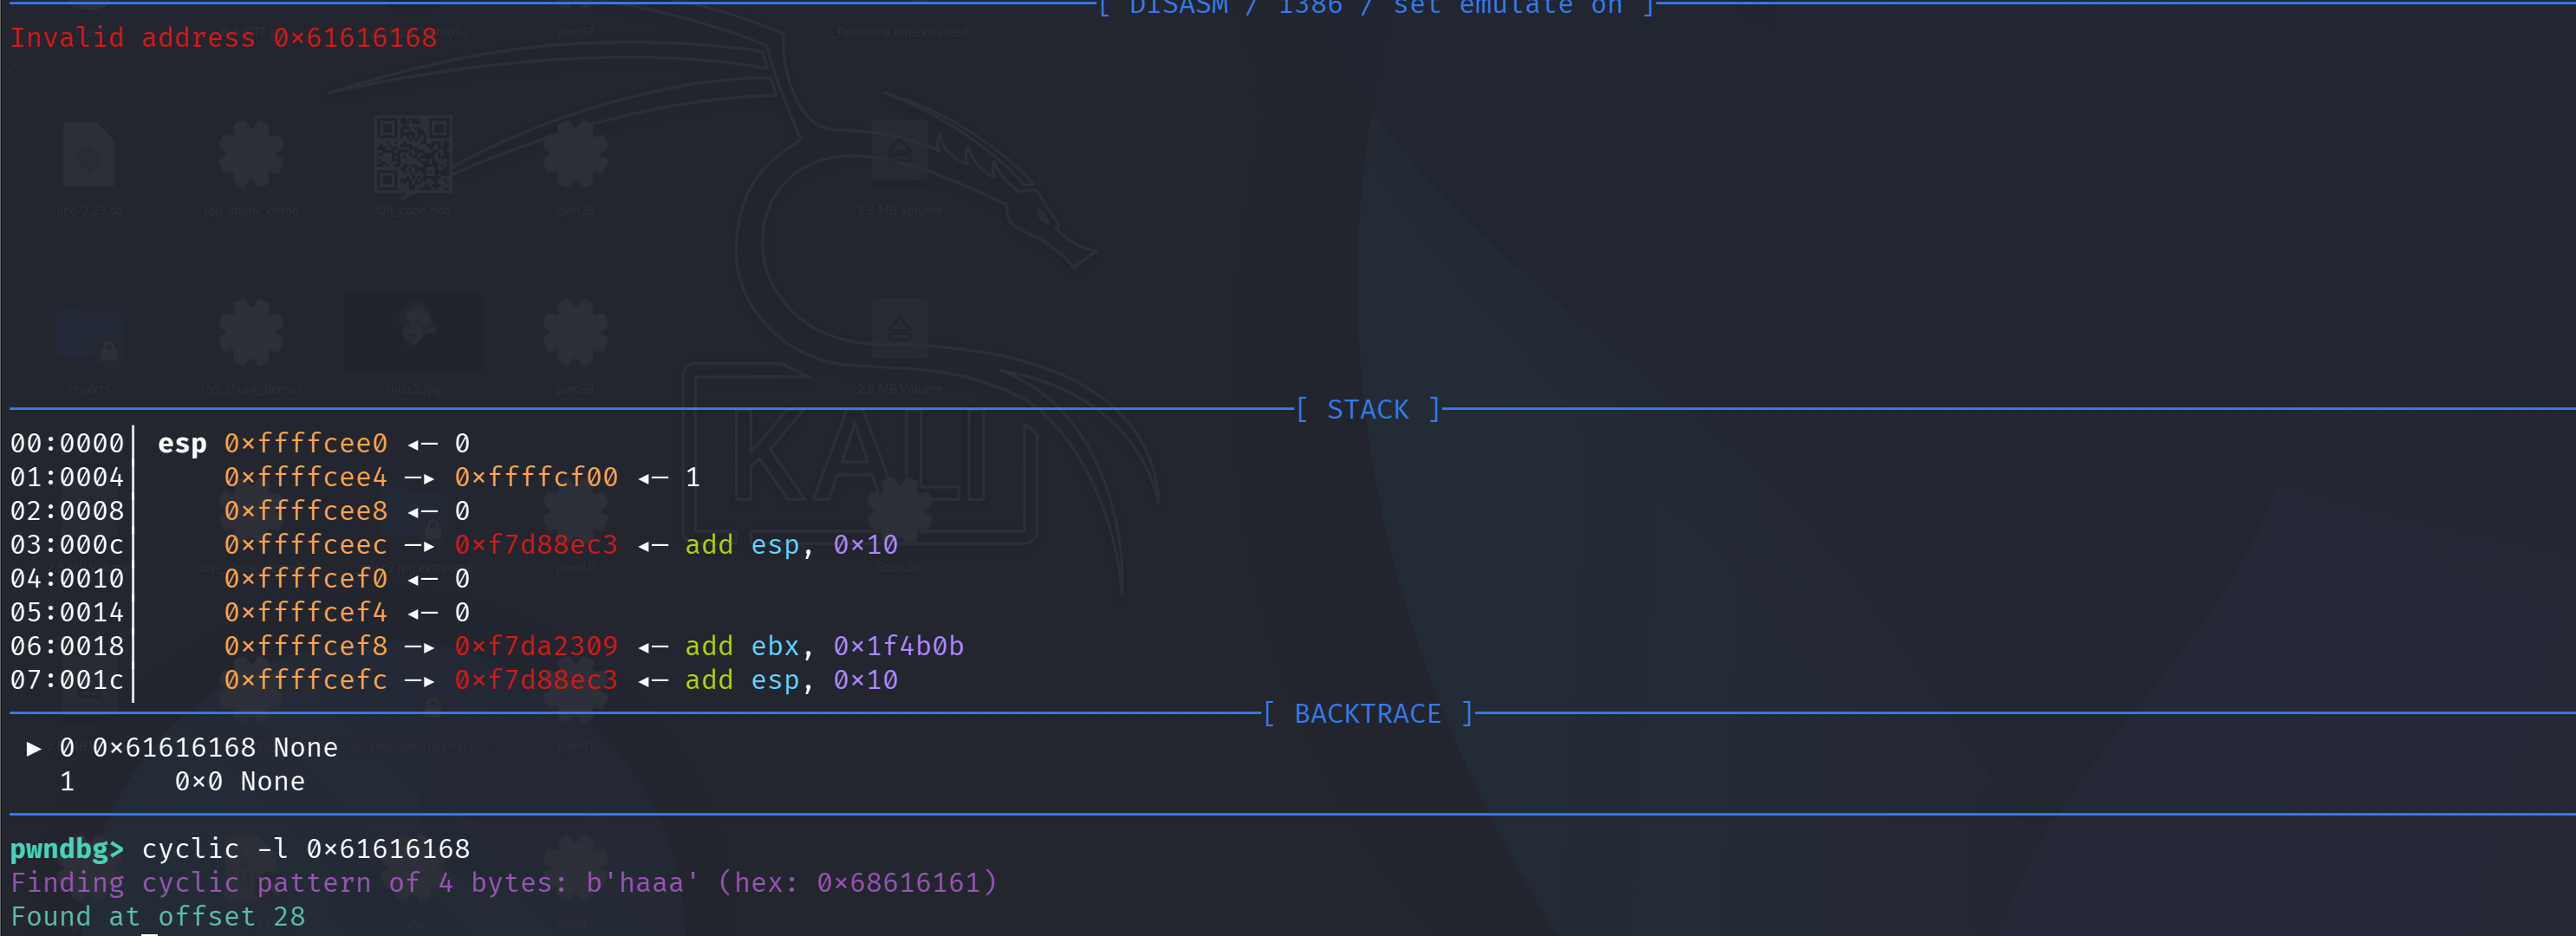Click the current-frame arrow marker in the backtrace
The height and width of the screenshot is (936, 2576).
pos(33,748)
